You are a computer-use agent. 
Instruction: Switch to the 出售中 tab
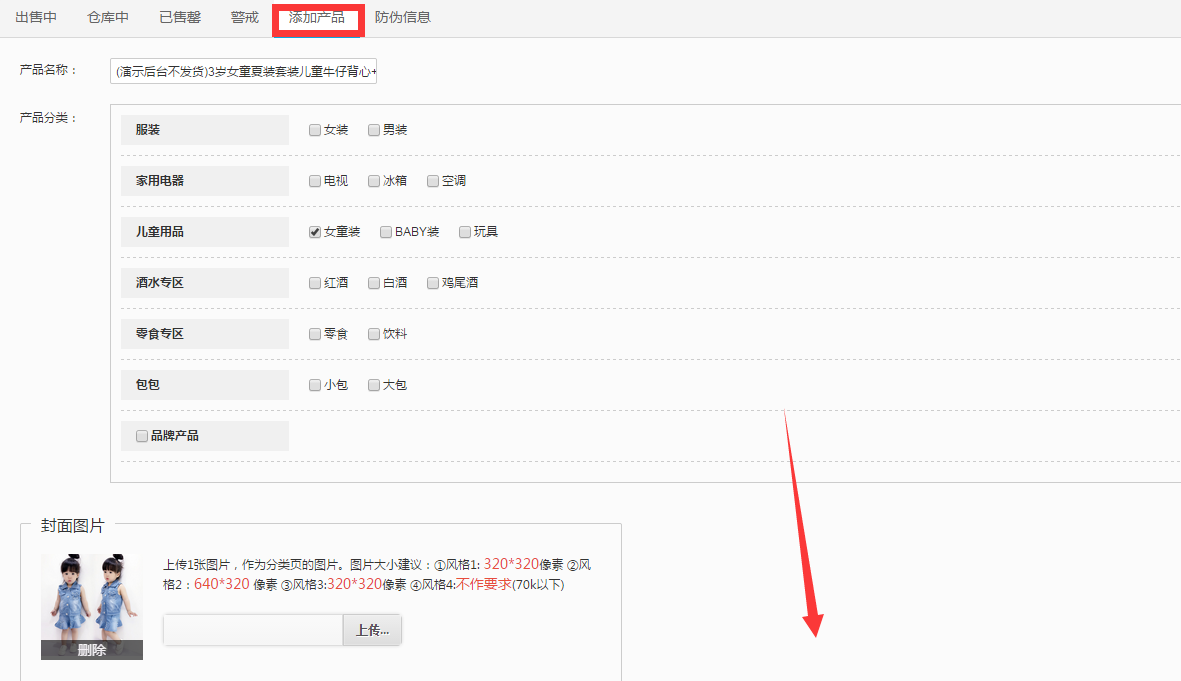(36, 17)
